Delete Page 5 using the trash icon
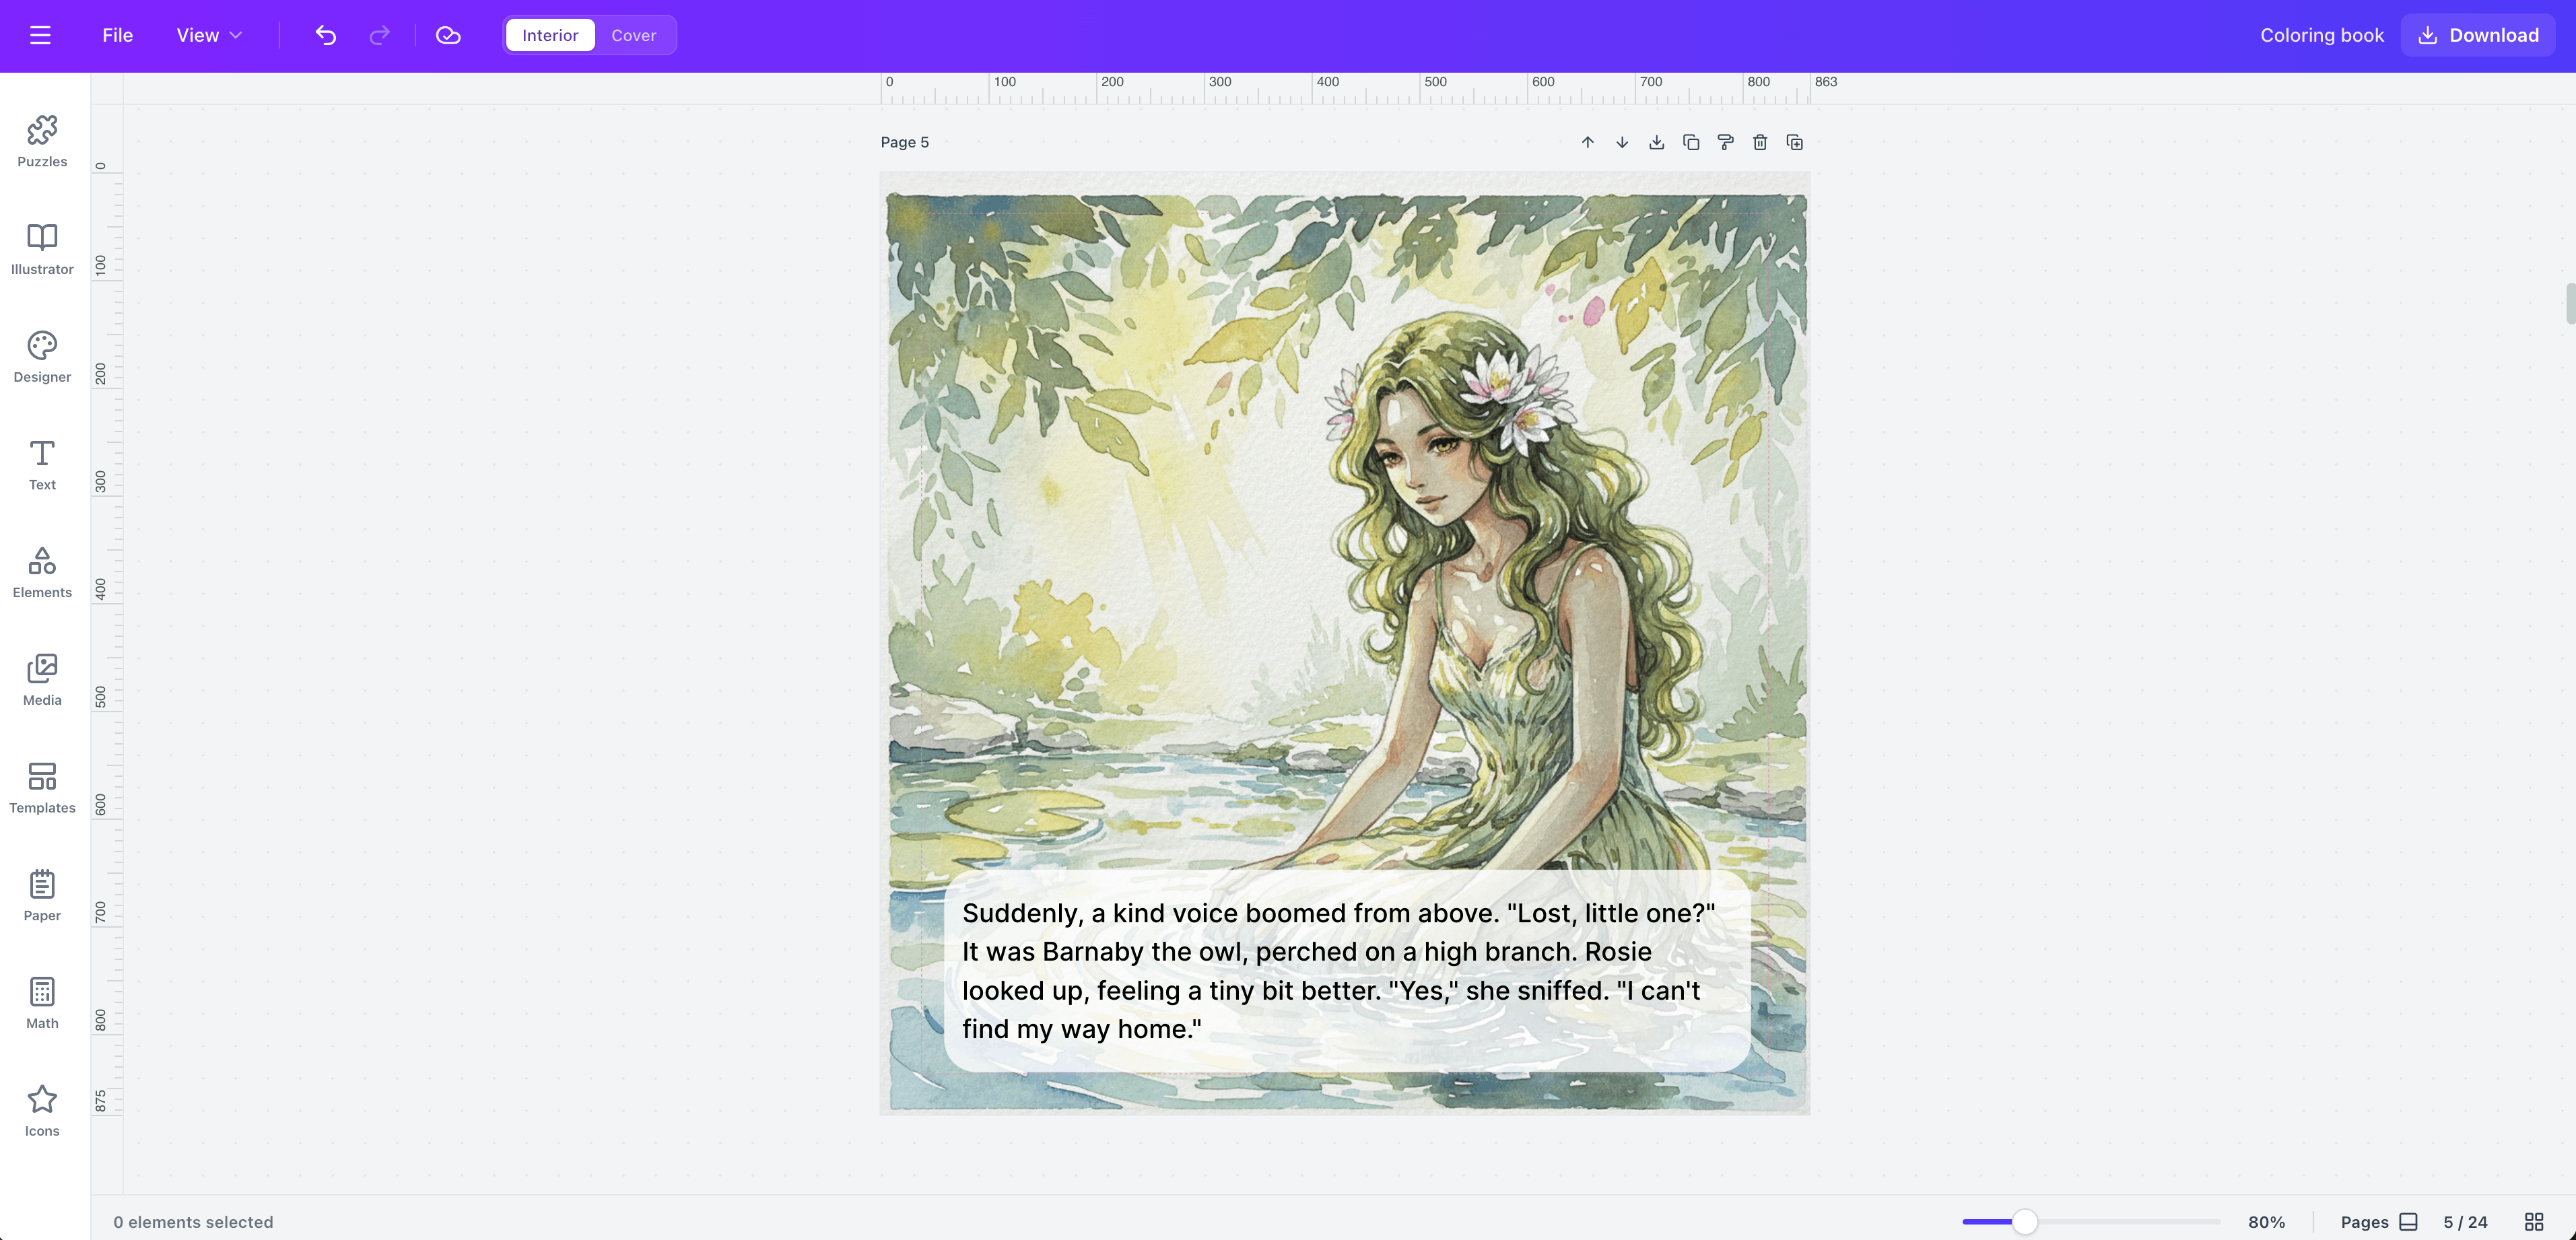2576x1240 pixels. pos(1760,142)
